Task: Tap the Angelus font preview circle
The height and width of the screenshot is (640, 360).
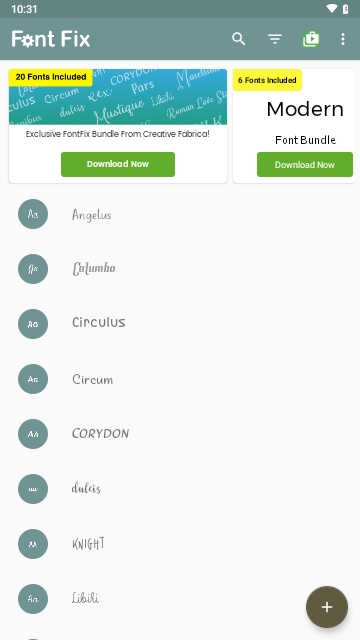Action: (x=33, y=214)
